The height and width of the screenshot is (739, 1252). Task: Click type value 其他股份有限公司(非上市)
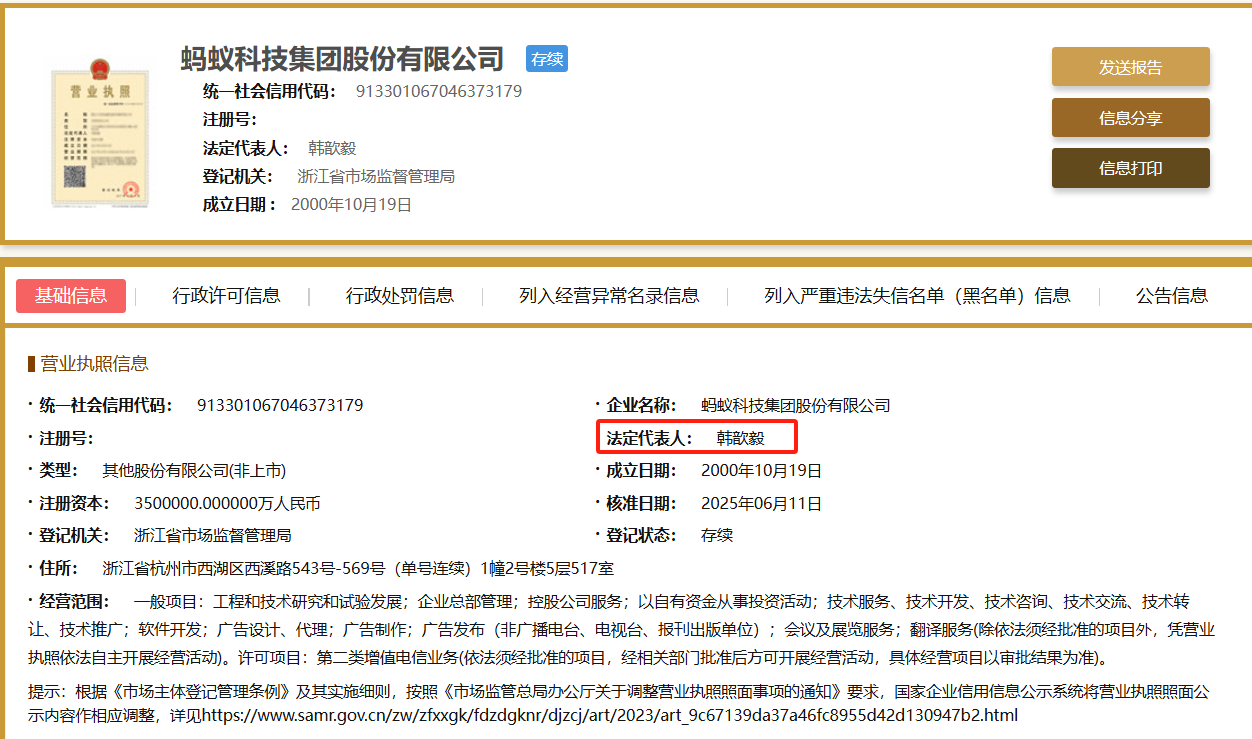pos(194,471)
